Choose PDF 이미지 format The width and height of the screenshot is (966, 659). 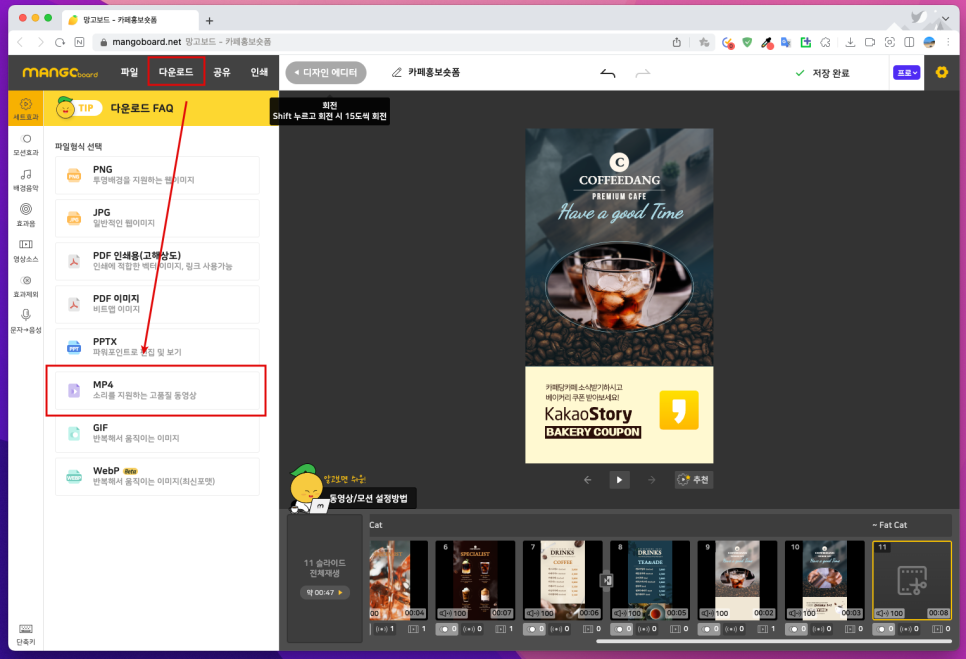[x=157, y=304]
